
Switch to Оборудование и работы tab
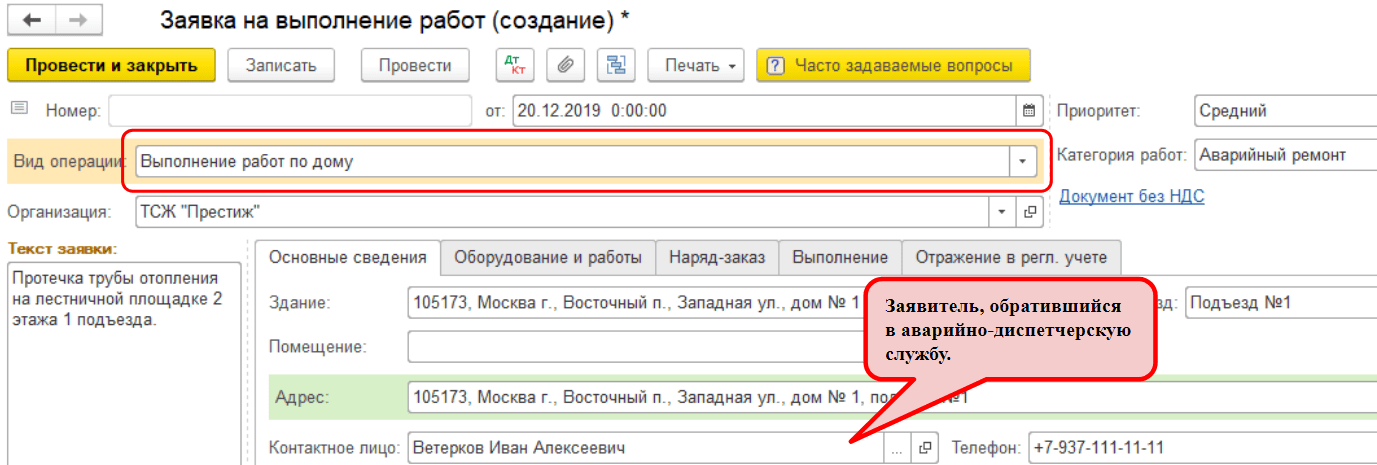pyautogui.click(x=548, y=257)
